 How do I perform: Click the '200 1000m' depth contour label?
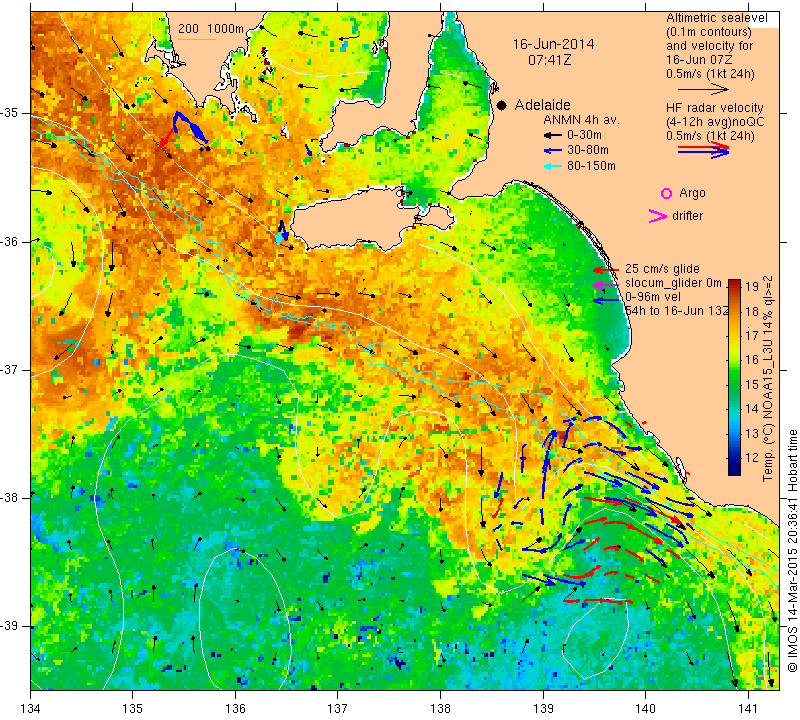[x=211, y=29]
